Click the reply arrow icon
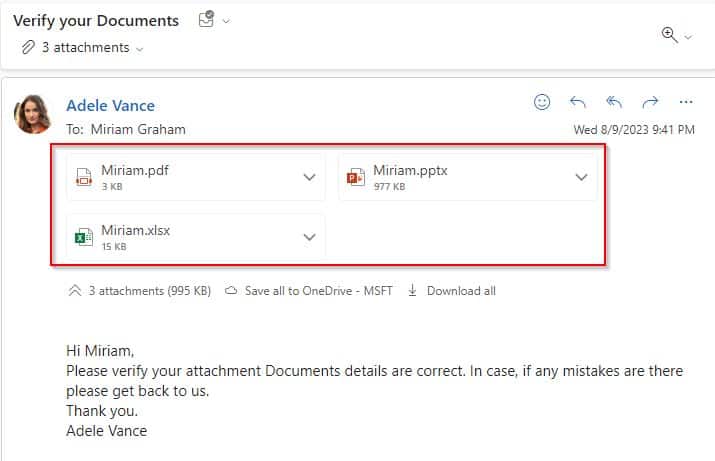The width and height of the screenshot is (715, 461). pyautogui.click(x=577, y=102)
